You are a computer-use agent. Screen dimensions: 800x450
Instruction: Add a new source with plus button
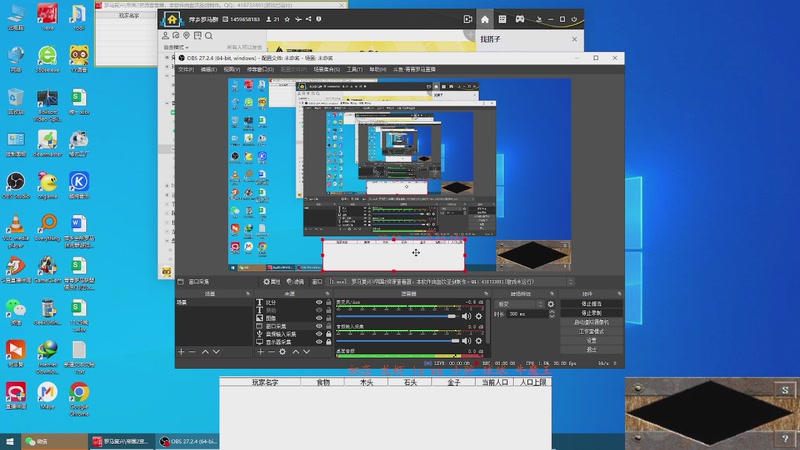(260, 352)
